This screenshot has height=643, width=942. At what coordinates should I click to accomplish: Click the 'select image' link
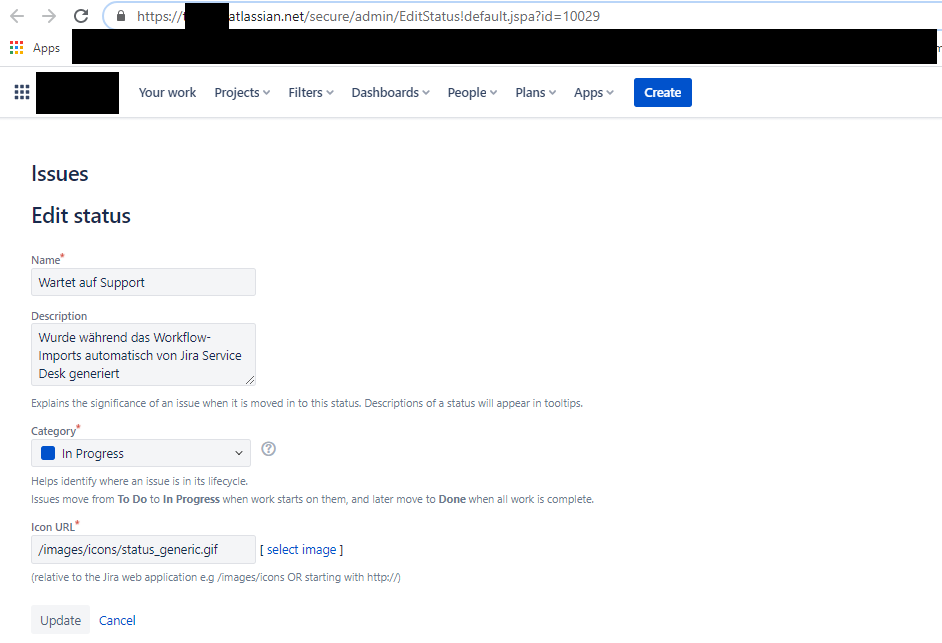[302, 549]
